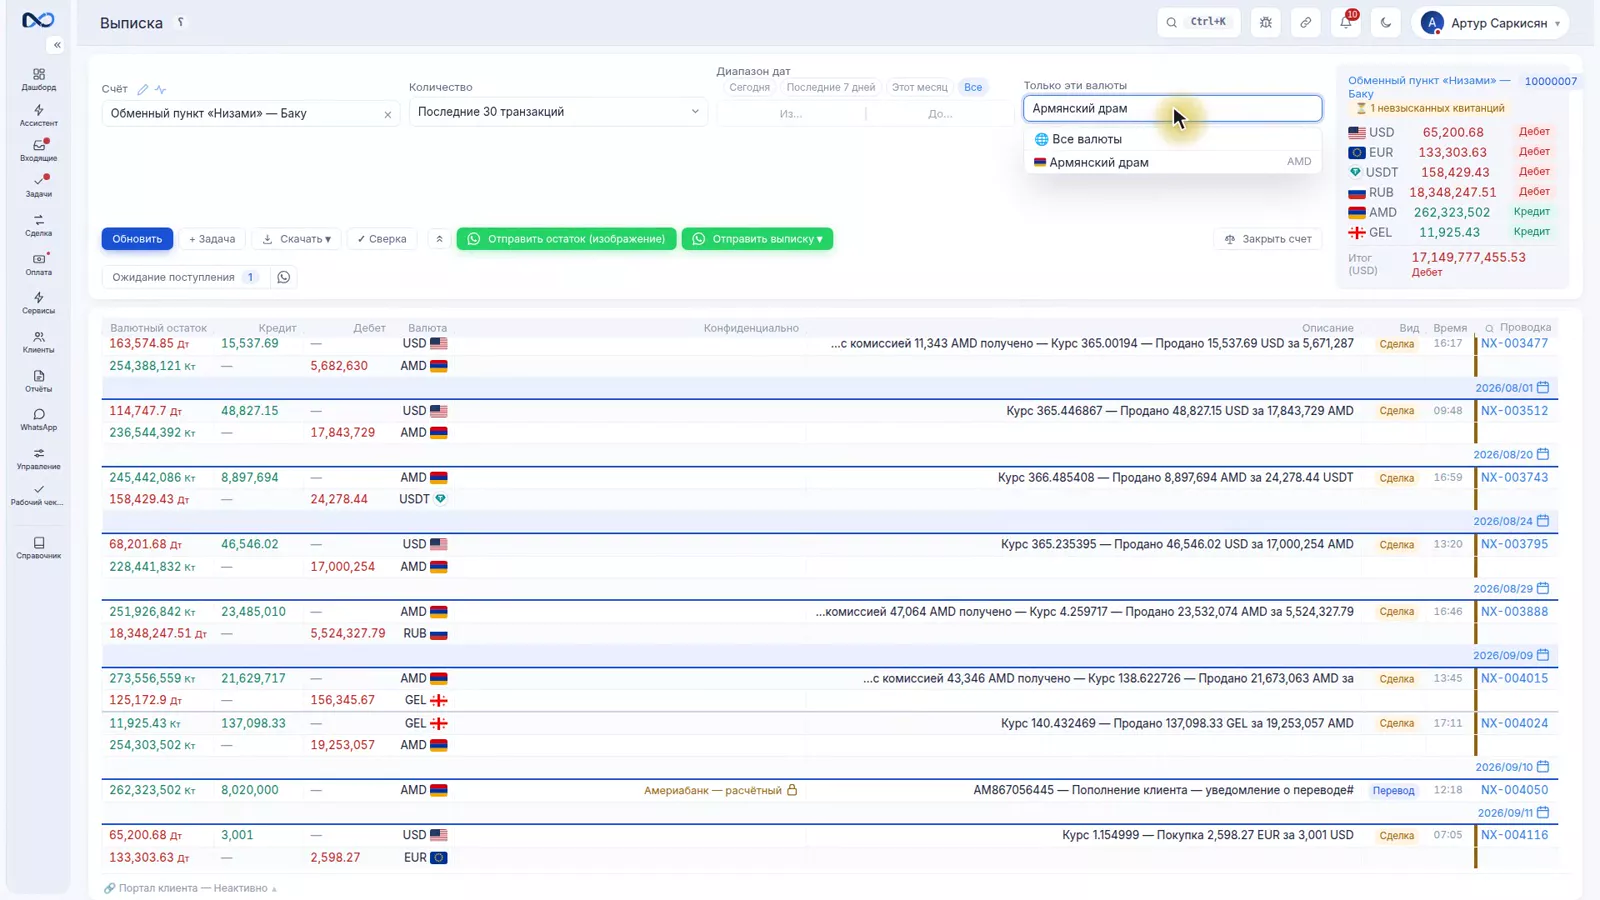Image resolution: width=1600 pixels, height=900 pixels.
Task: Open search with Ctrl+K box
Action: [x=1198, y=22]
